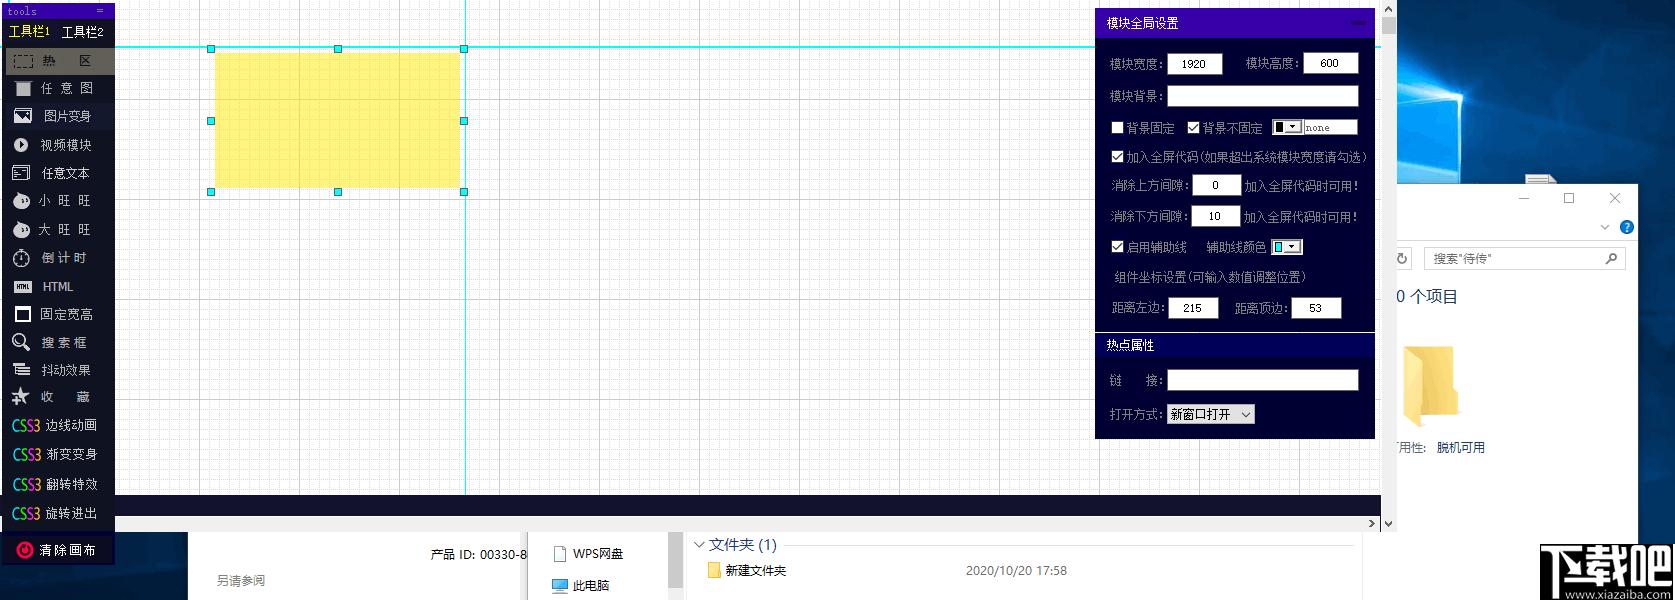Image resolution: width=1675 pixels, height=600 pixels.
Task: Choose the 固定宽高 fixed size icon
Action: pos(22,314)
